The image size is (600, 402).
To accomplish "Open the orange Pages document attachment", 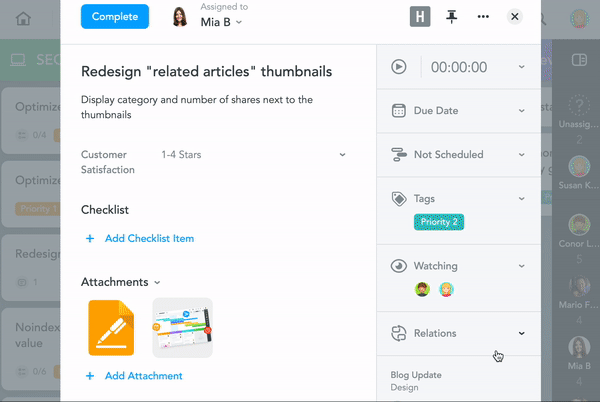I will (x=111, y=328).
